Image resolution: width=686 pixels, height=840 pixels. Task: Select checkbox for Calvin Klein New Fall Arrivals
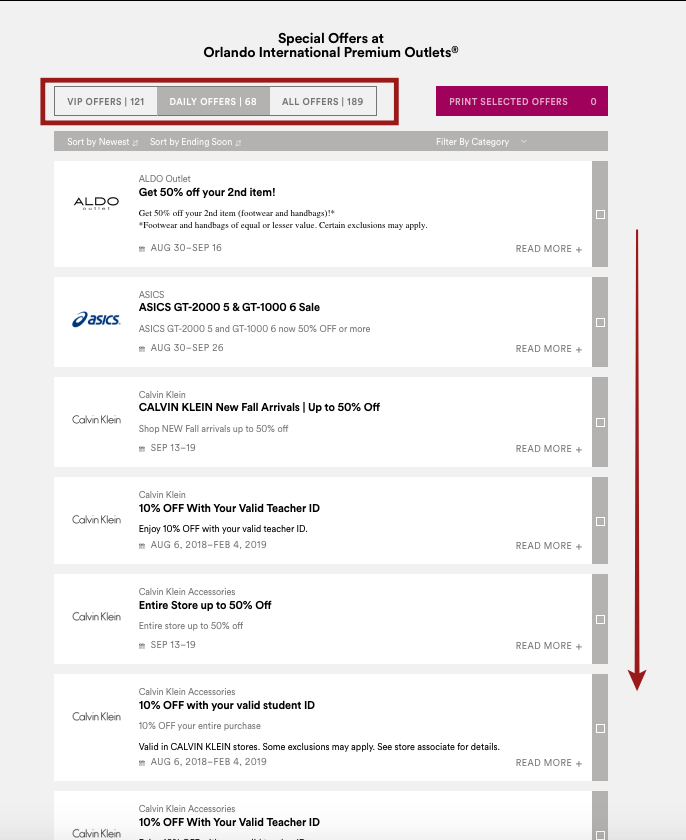coord(600,423)
